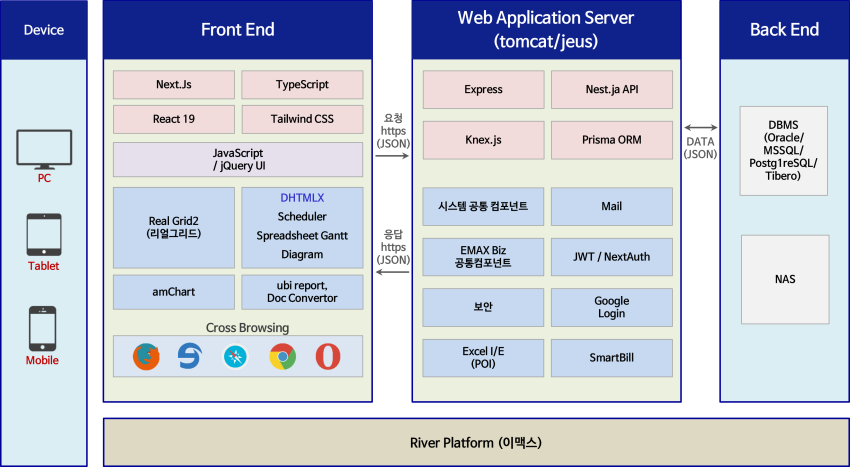850x467 pixels.
Task: Select the Front End header
Action: click(237, 29)
